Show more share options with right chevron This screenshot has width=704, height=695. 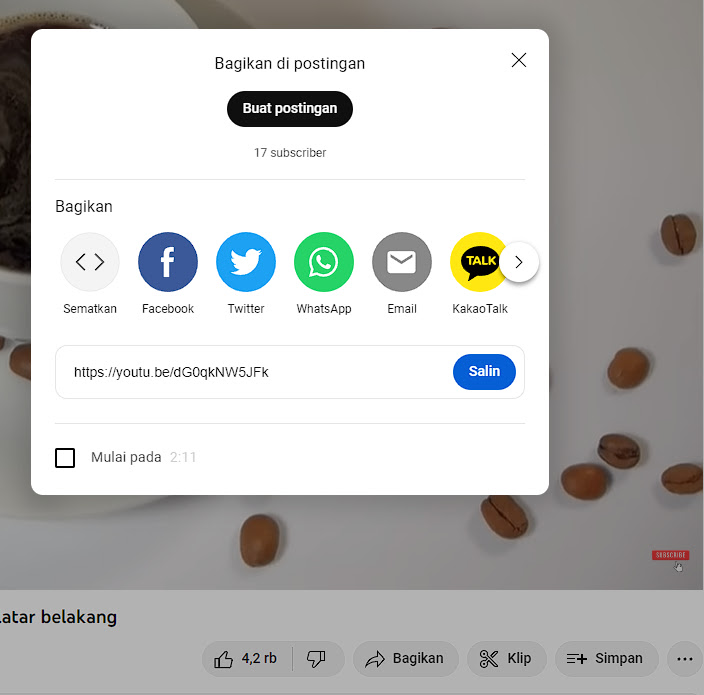[x=519, y=262]
